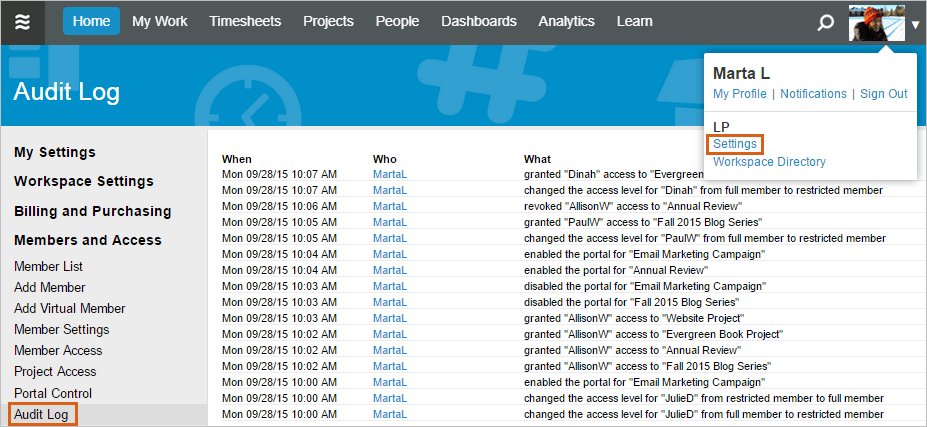Click Sign Out in user menu
The width and height of the screenshot is (927, 427).
(883, 94)
